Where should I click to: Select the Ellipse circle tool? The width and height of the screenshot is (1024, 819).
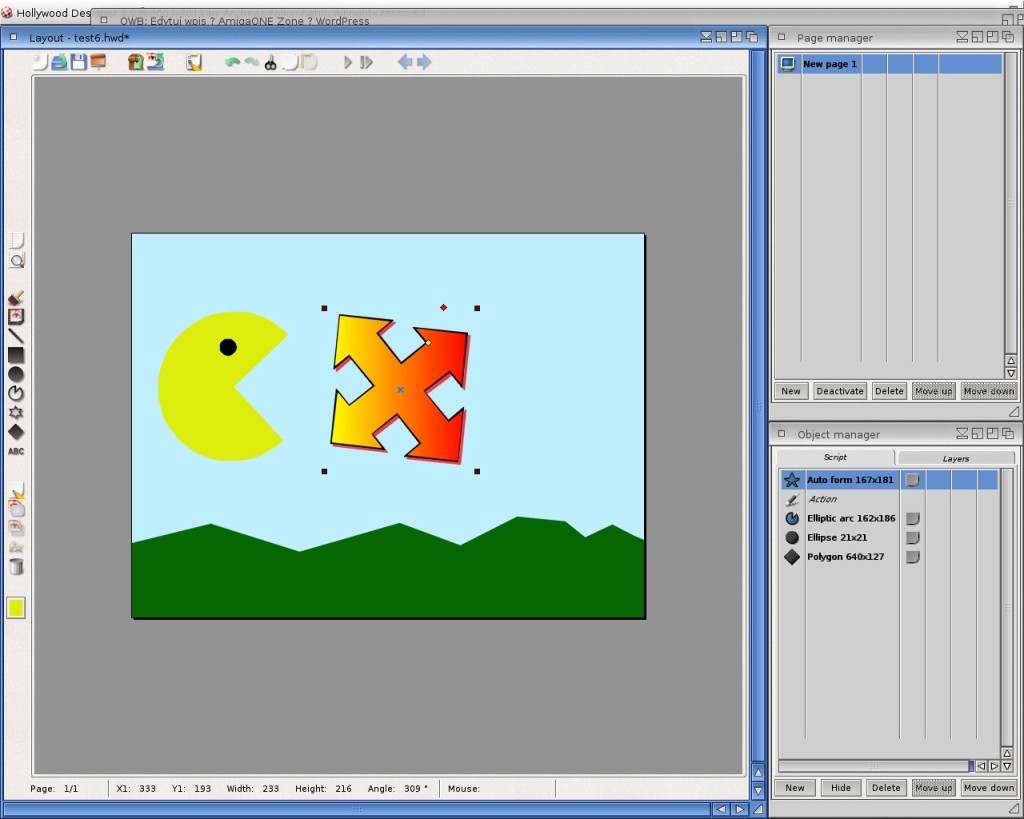(x=16, y=374)
